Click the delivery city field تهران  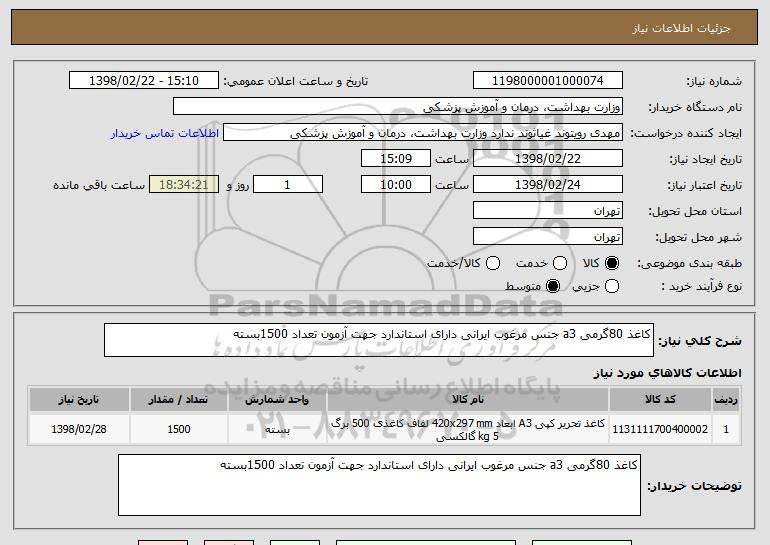click(x=548, y=237)
